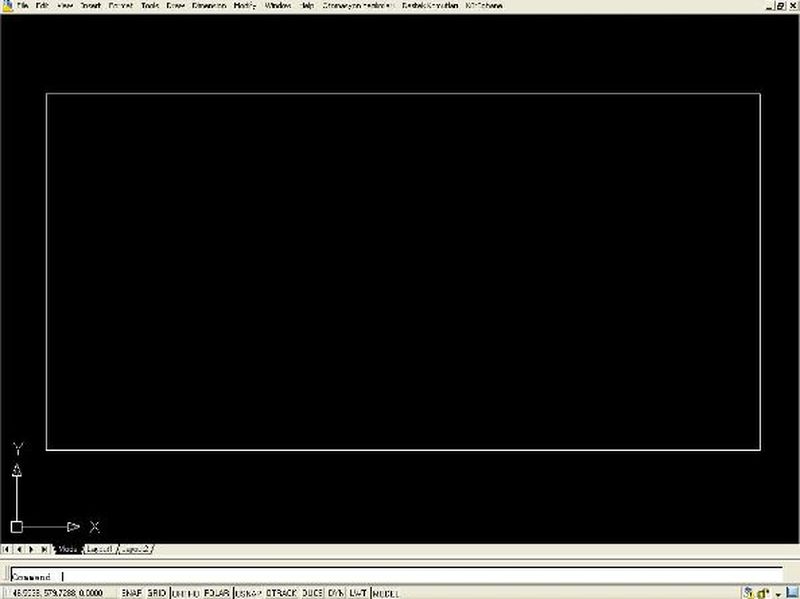Screen dimensions: 800x599
Task: Open the Modify menu
Action: pos(244,6)
